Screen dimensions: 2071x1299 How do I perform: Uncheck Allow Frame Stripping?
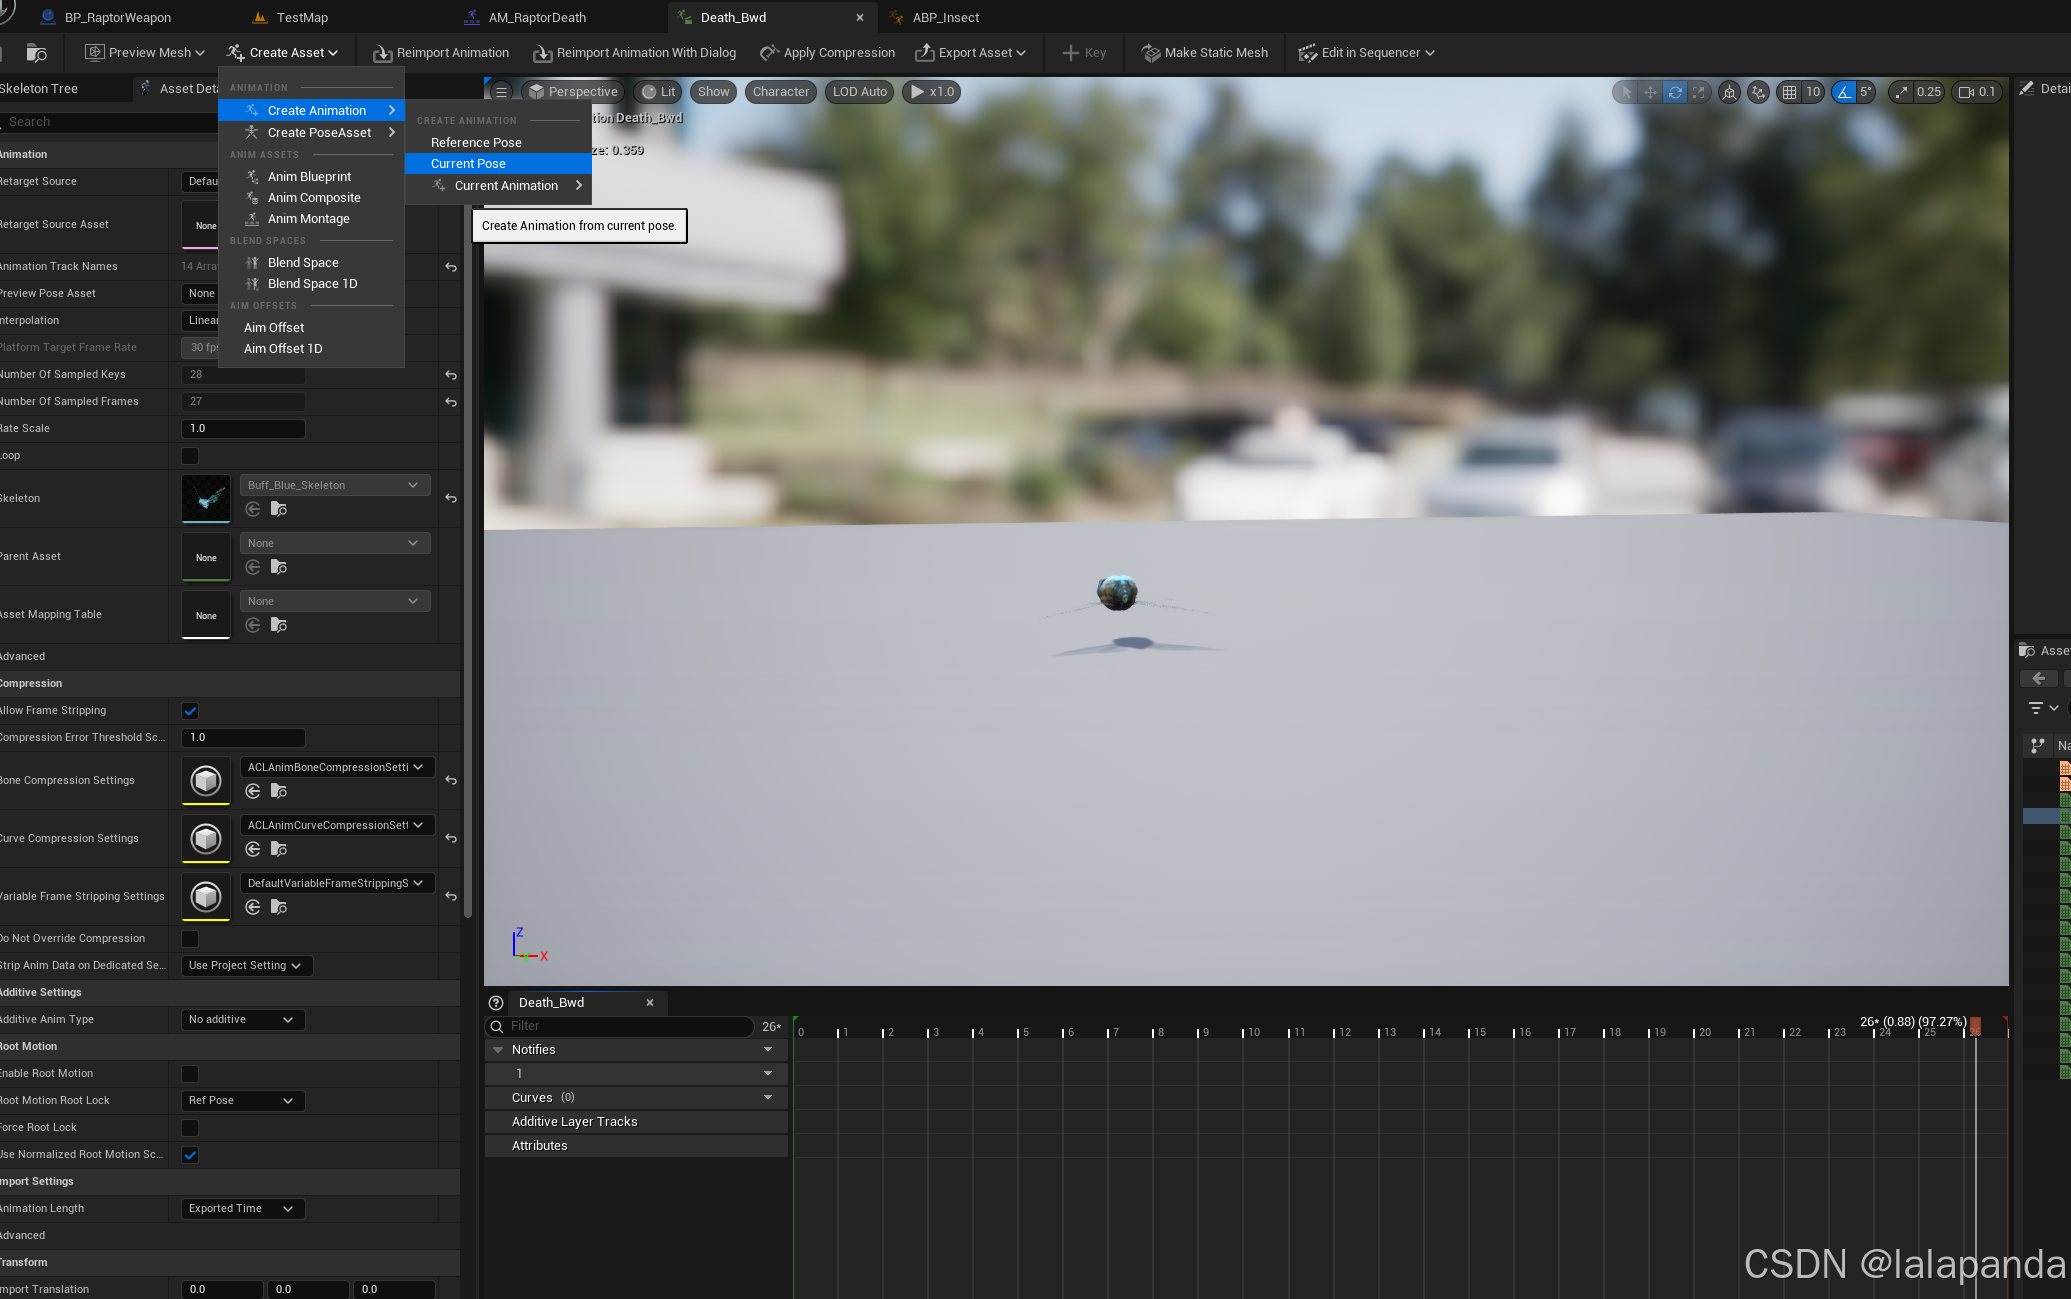[x=190, y=711]
